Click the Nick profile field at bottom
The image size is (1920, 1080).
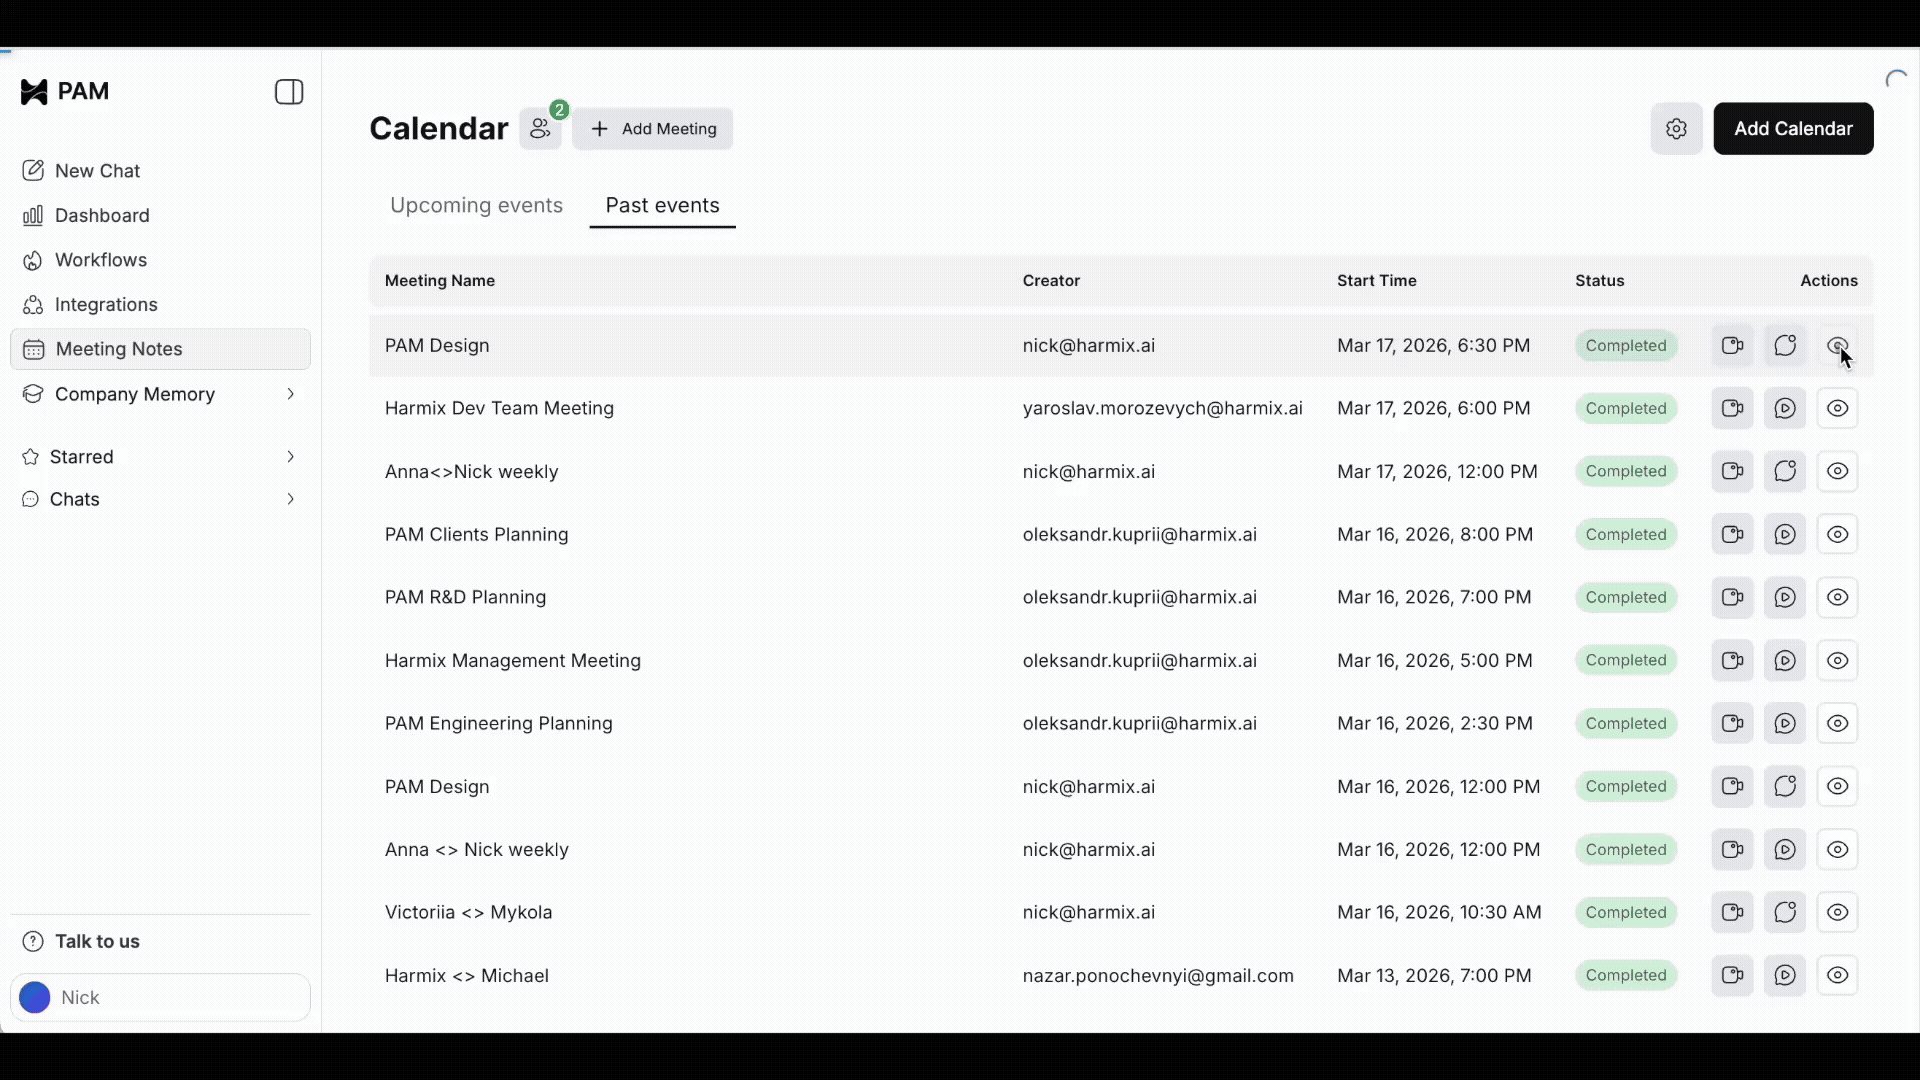click(160, 997)
